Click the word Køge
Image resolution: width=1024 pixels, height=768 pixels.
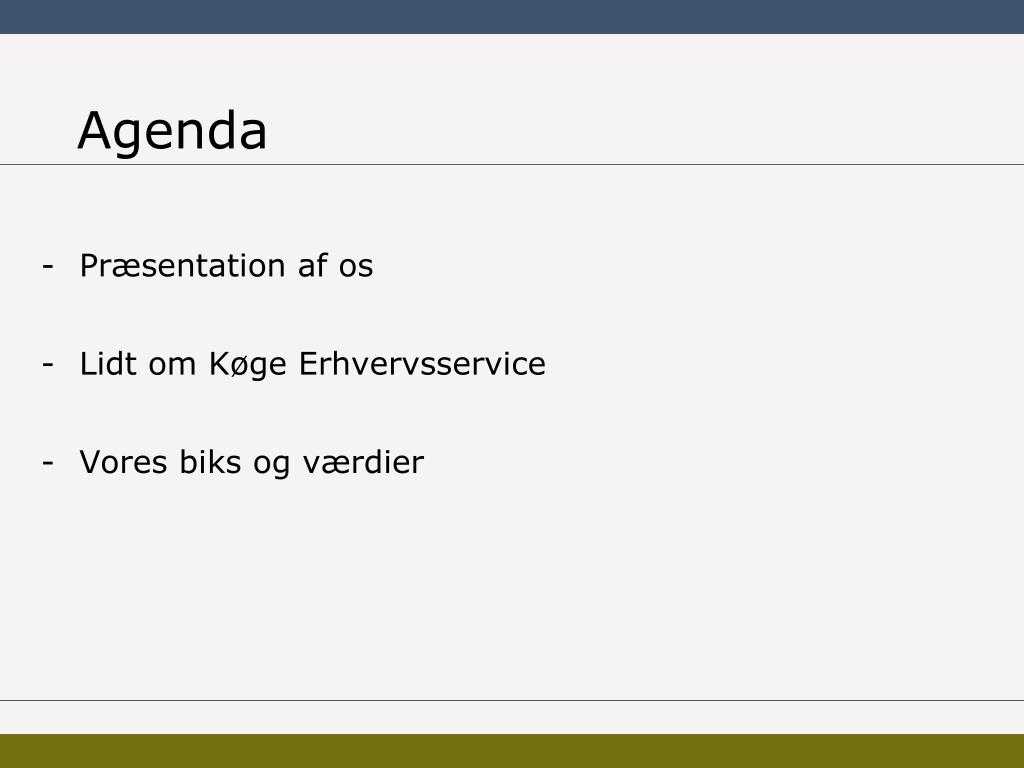tap(248, 365)
